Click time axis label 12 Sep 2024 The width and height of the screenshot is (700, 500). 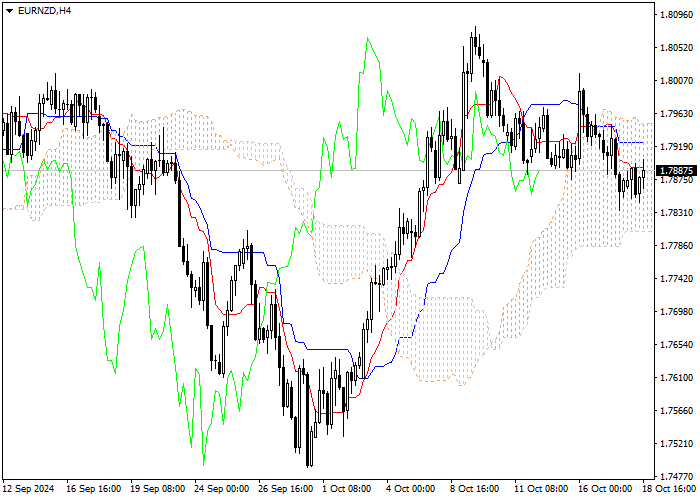pyautogui.click(x=29, y=489)
